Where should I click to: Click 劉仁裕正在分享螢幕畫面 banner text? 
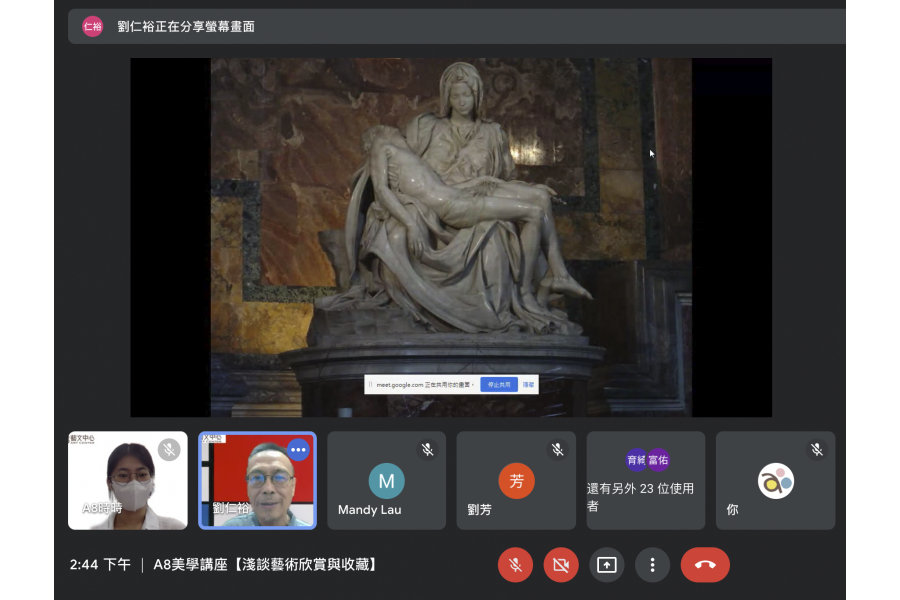186,26
